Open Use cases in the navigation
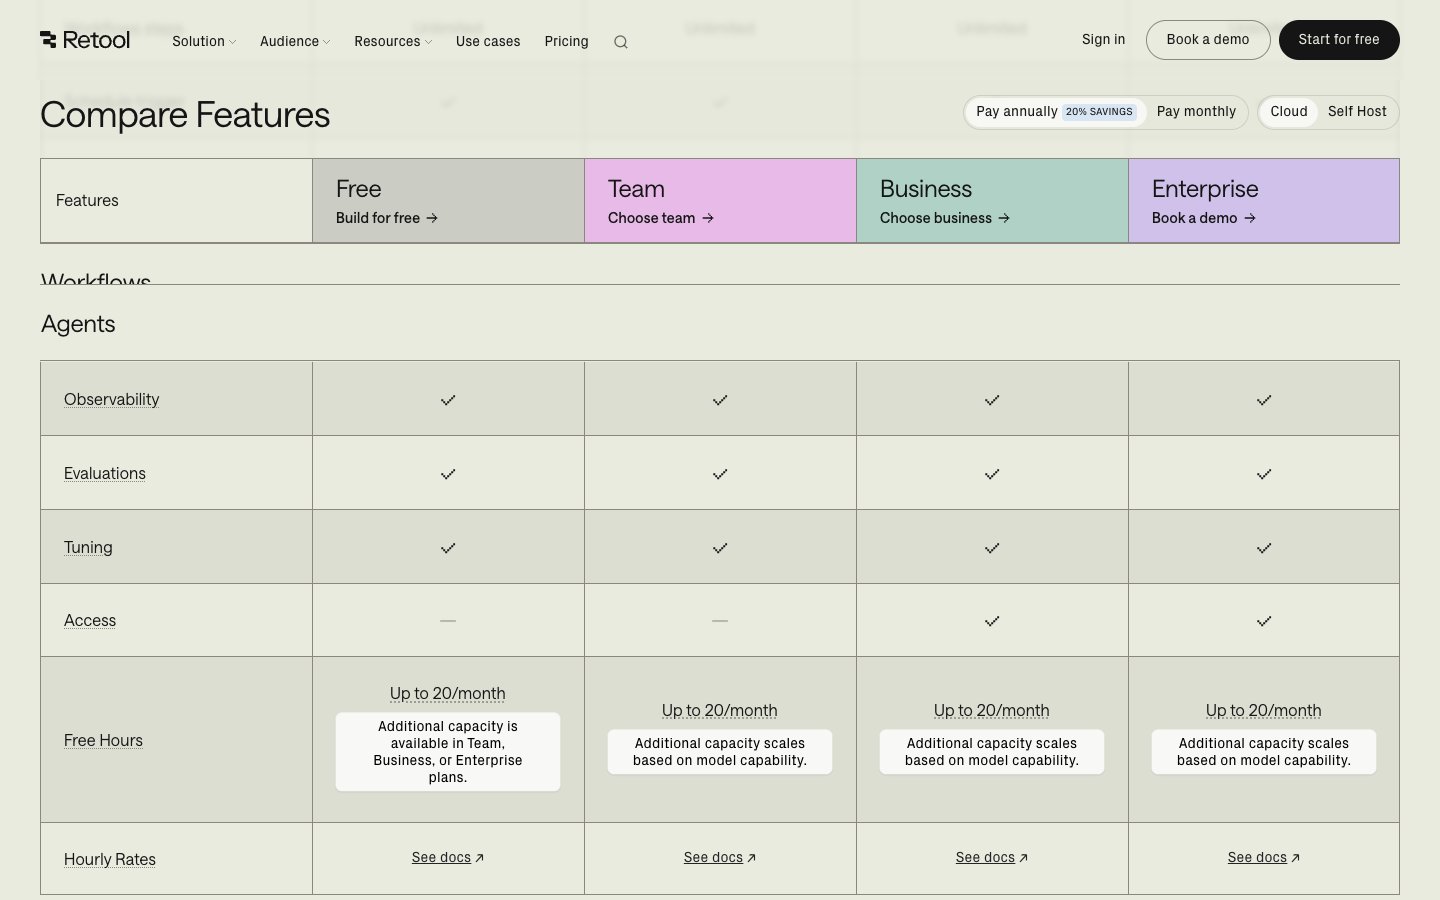The width and height of the screenshot is (1440, 900). 488,41
